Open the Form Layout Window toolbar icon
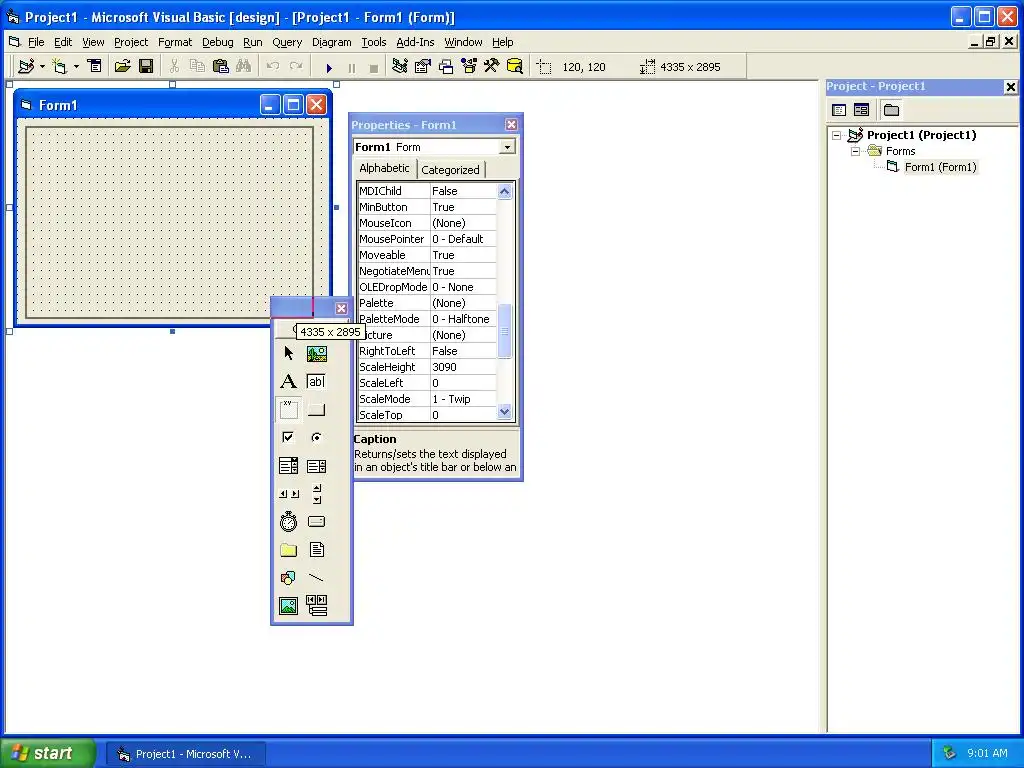The width and height of the screenshot is (1024, 768). click(x=446, y=67)
